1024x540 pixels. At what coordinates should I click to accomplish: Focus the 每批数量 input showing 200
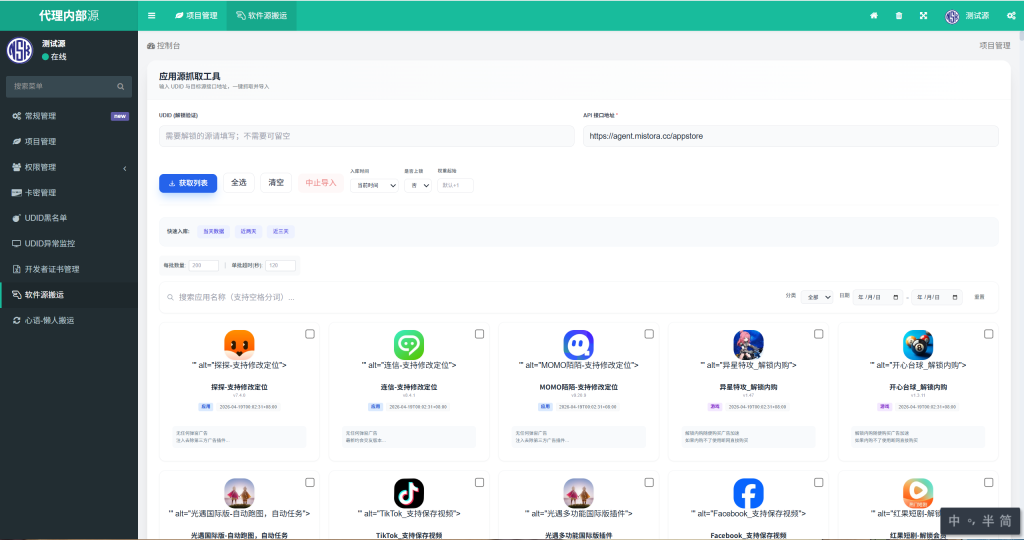coord(204,266)
